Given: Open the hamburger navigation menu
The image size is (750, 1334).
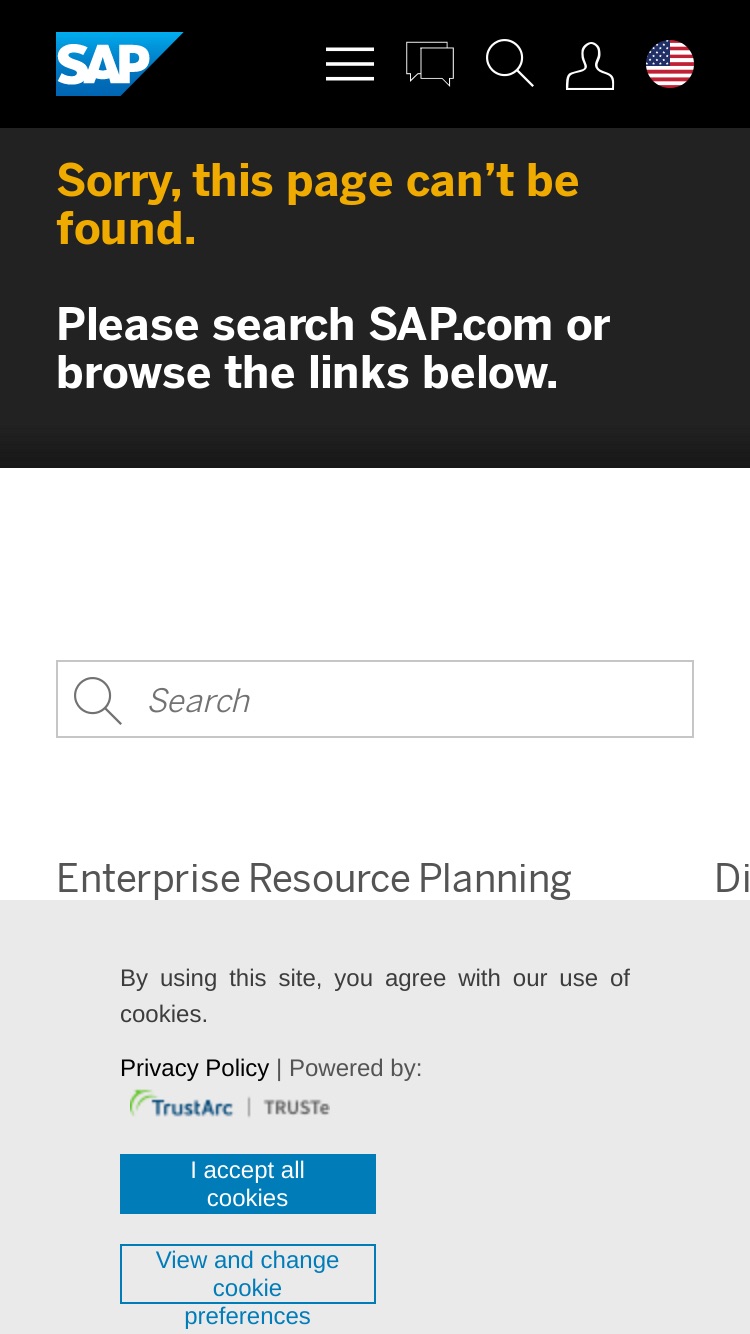Looking at the screenshot, I should point(350,64).
